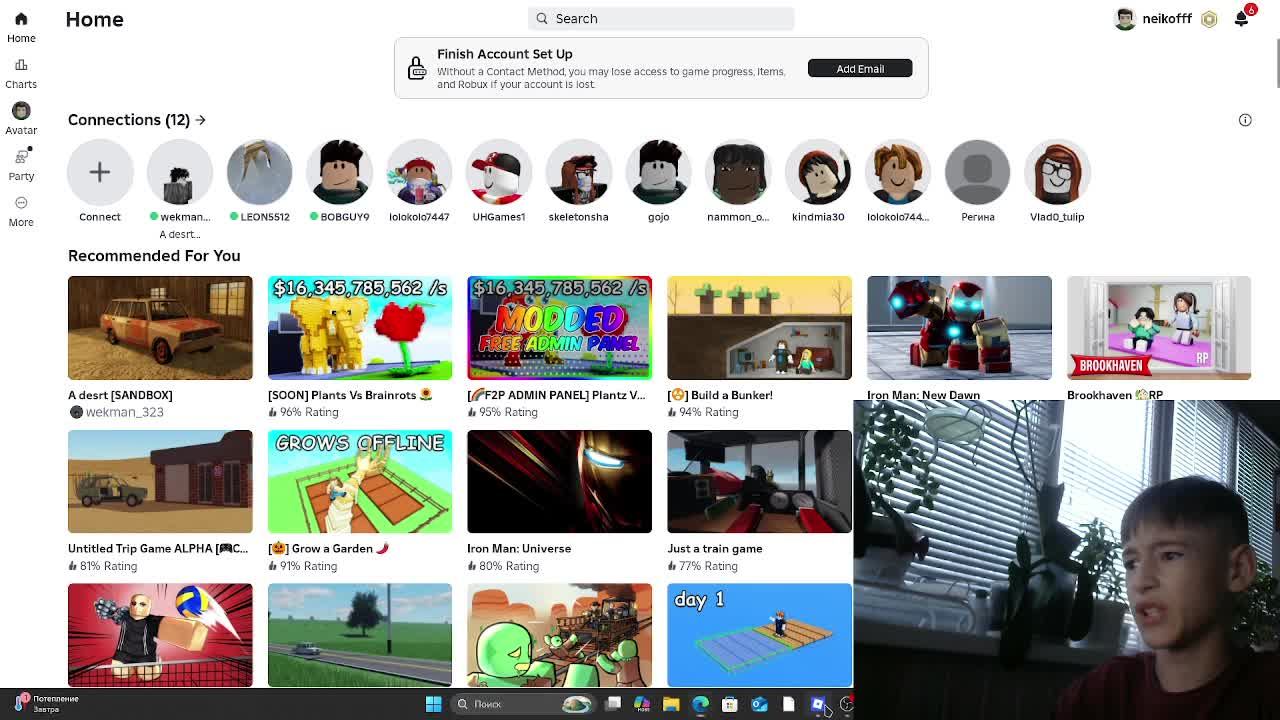Open Build a Bunker game thumbnail
The height and width of the screenshot is (720, 1280).
tap(759, 328)
